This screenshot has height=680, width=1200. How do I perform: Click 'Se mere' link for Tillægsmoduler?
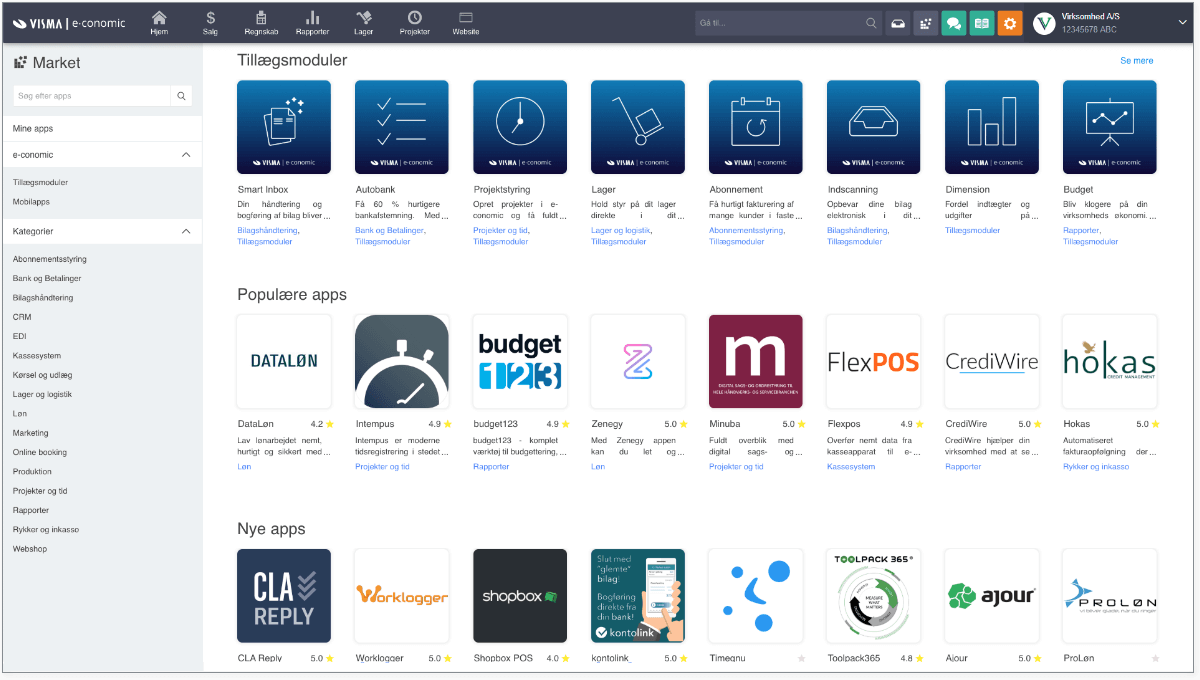click(x=1137, y=61)
